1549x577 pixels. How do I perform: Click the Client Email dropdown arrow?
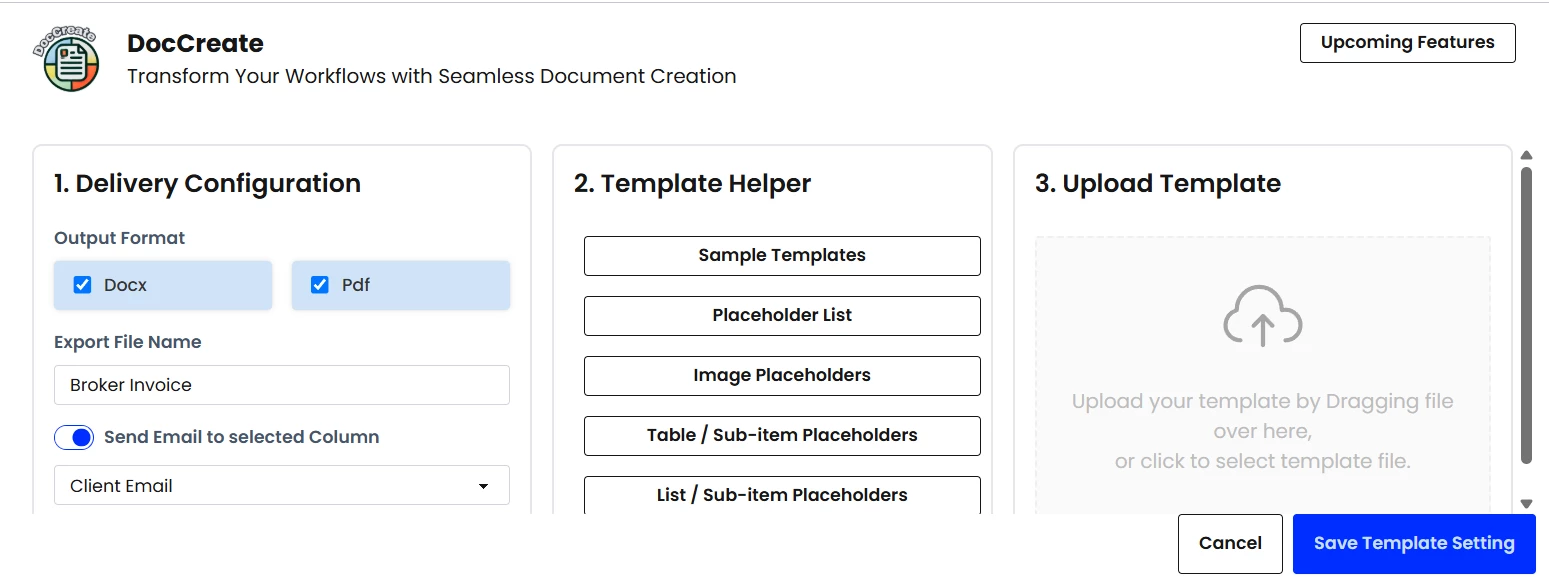pyautogui.click(x=483, y=486)
